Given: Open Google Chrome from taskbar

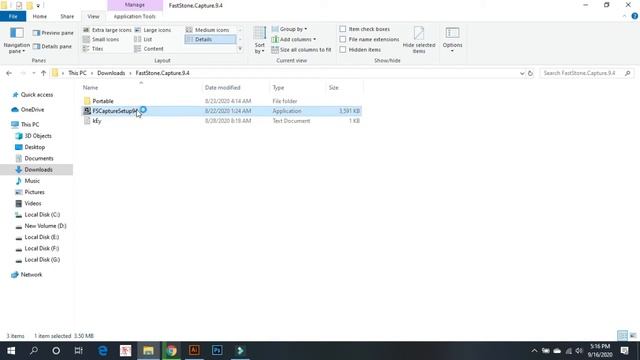Looking at the screenshot, I should pyautogui.click(x=171, y=351).
